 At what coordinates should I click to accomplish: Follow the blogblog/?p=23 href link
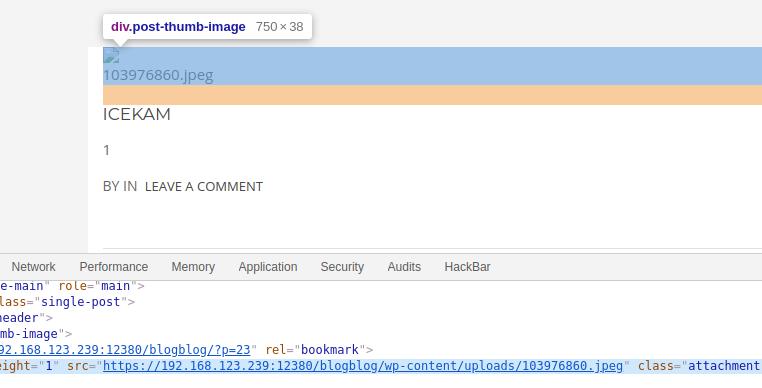click(125, 350)
